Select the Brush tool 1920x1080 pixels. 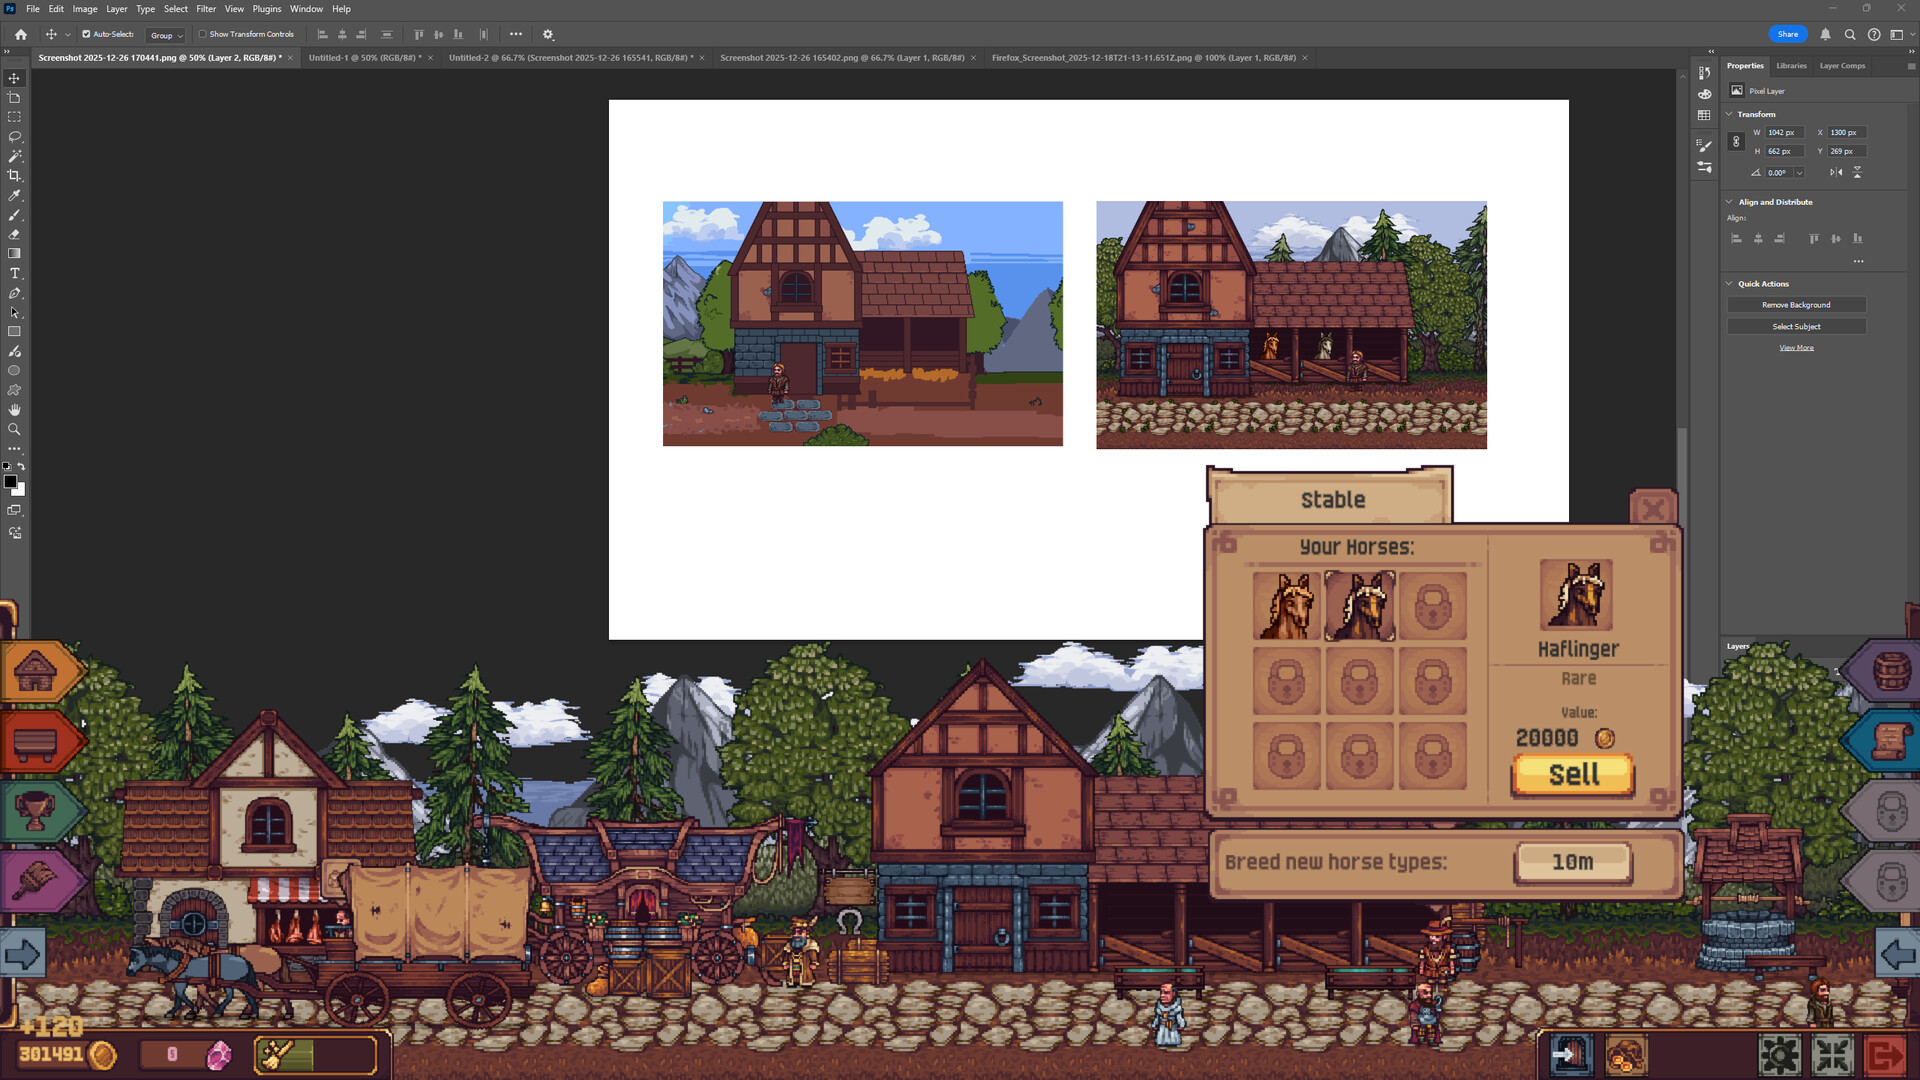[14, 215]
